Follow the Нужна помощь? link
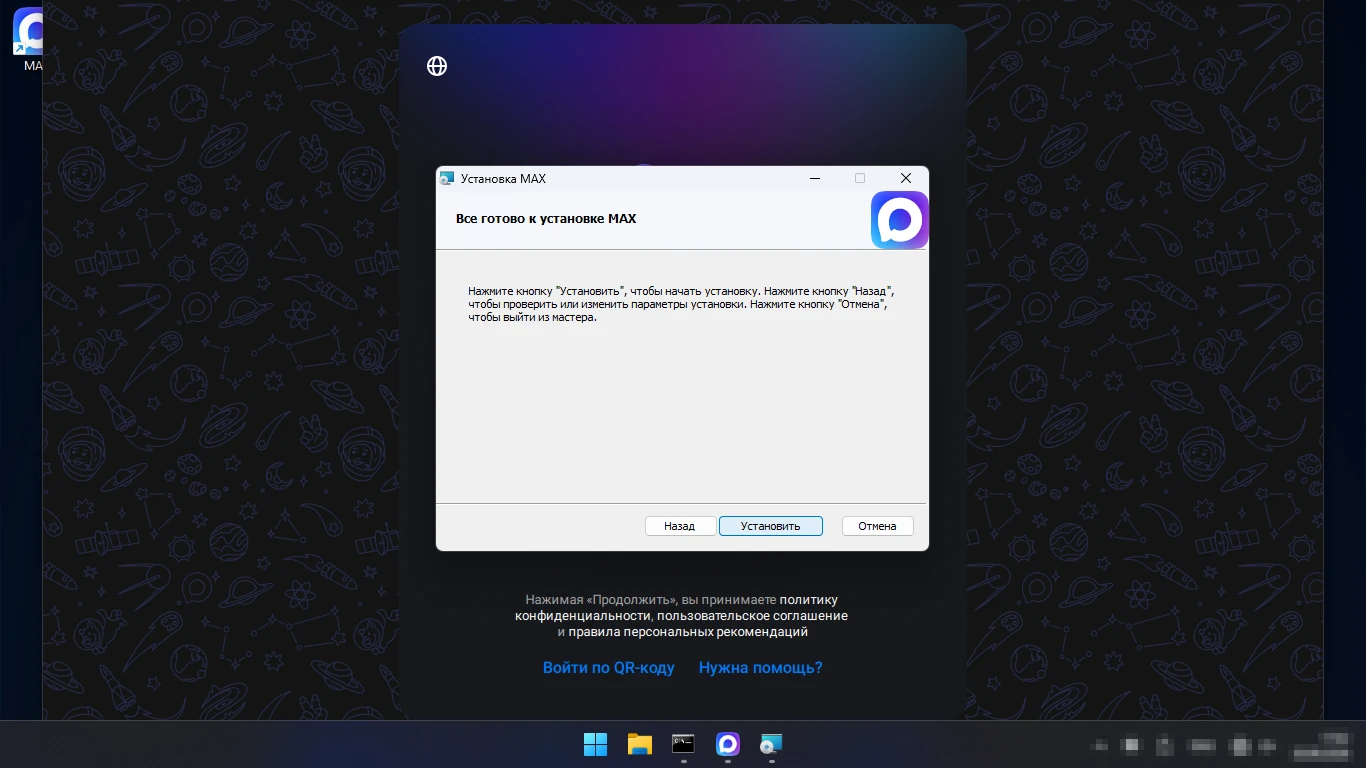The height and width of the screenshot is (768, 1366). pos(761,667)
